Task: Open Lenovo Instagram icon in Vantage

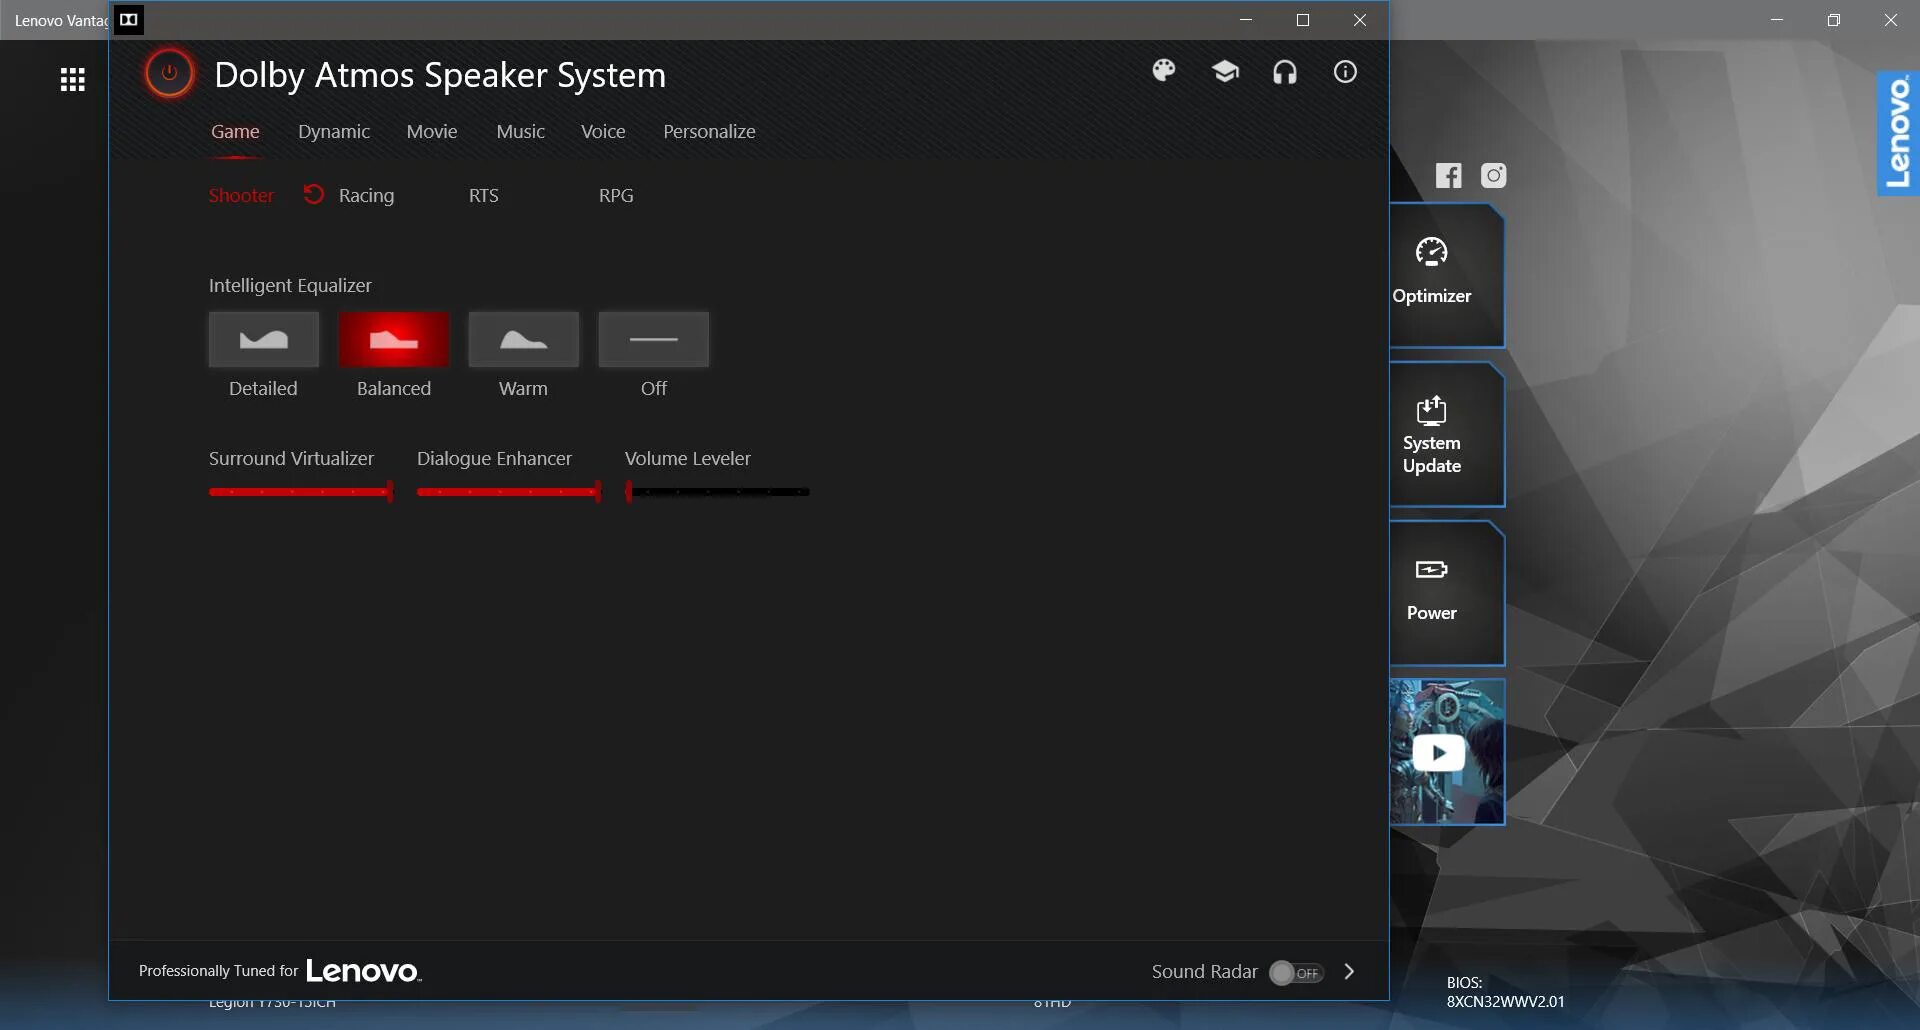Action: tap(1494, 176)
